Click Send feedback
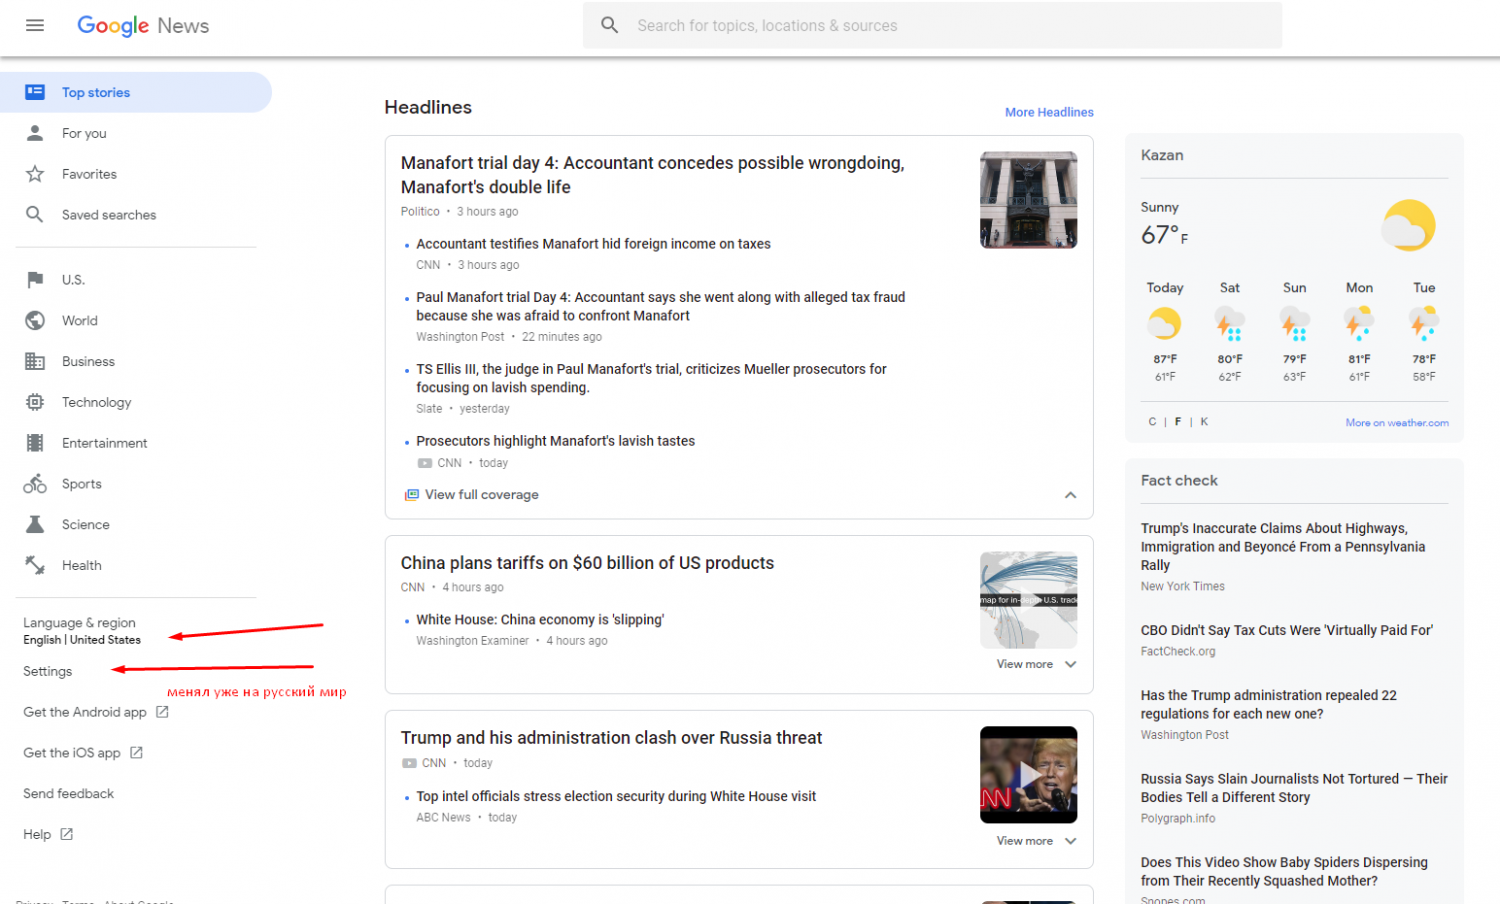Image resolution: width=1500 pixels, height=904 pixels. point(69,793)
